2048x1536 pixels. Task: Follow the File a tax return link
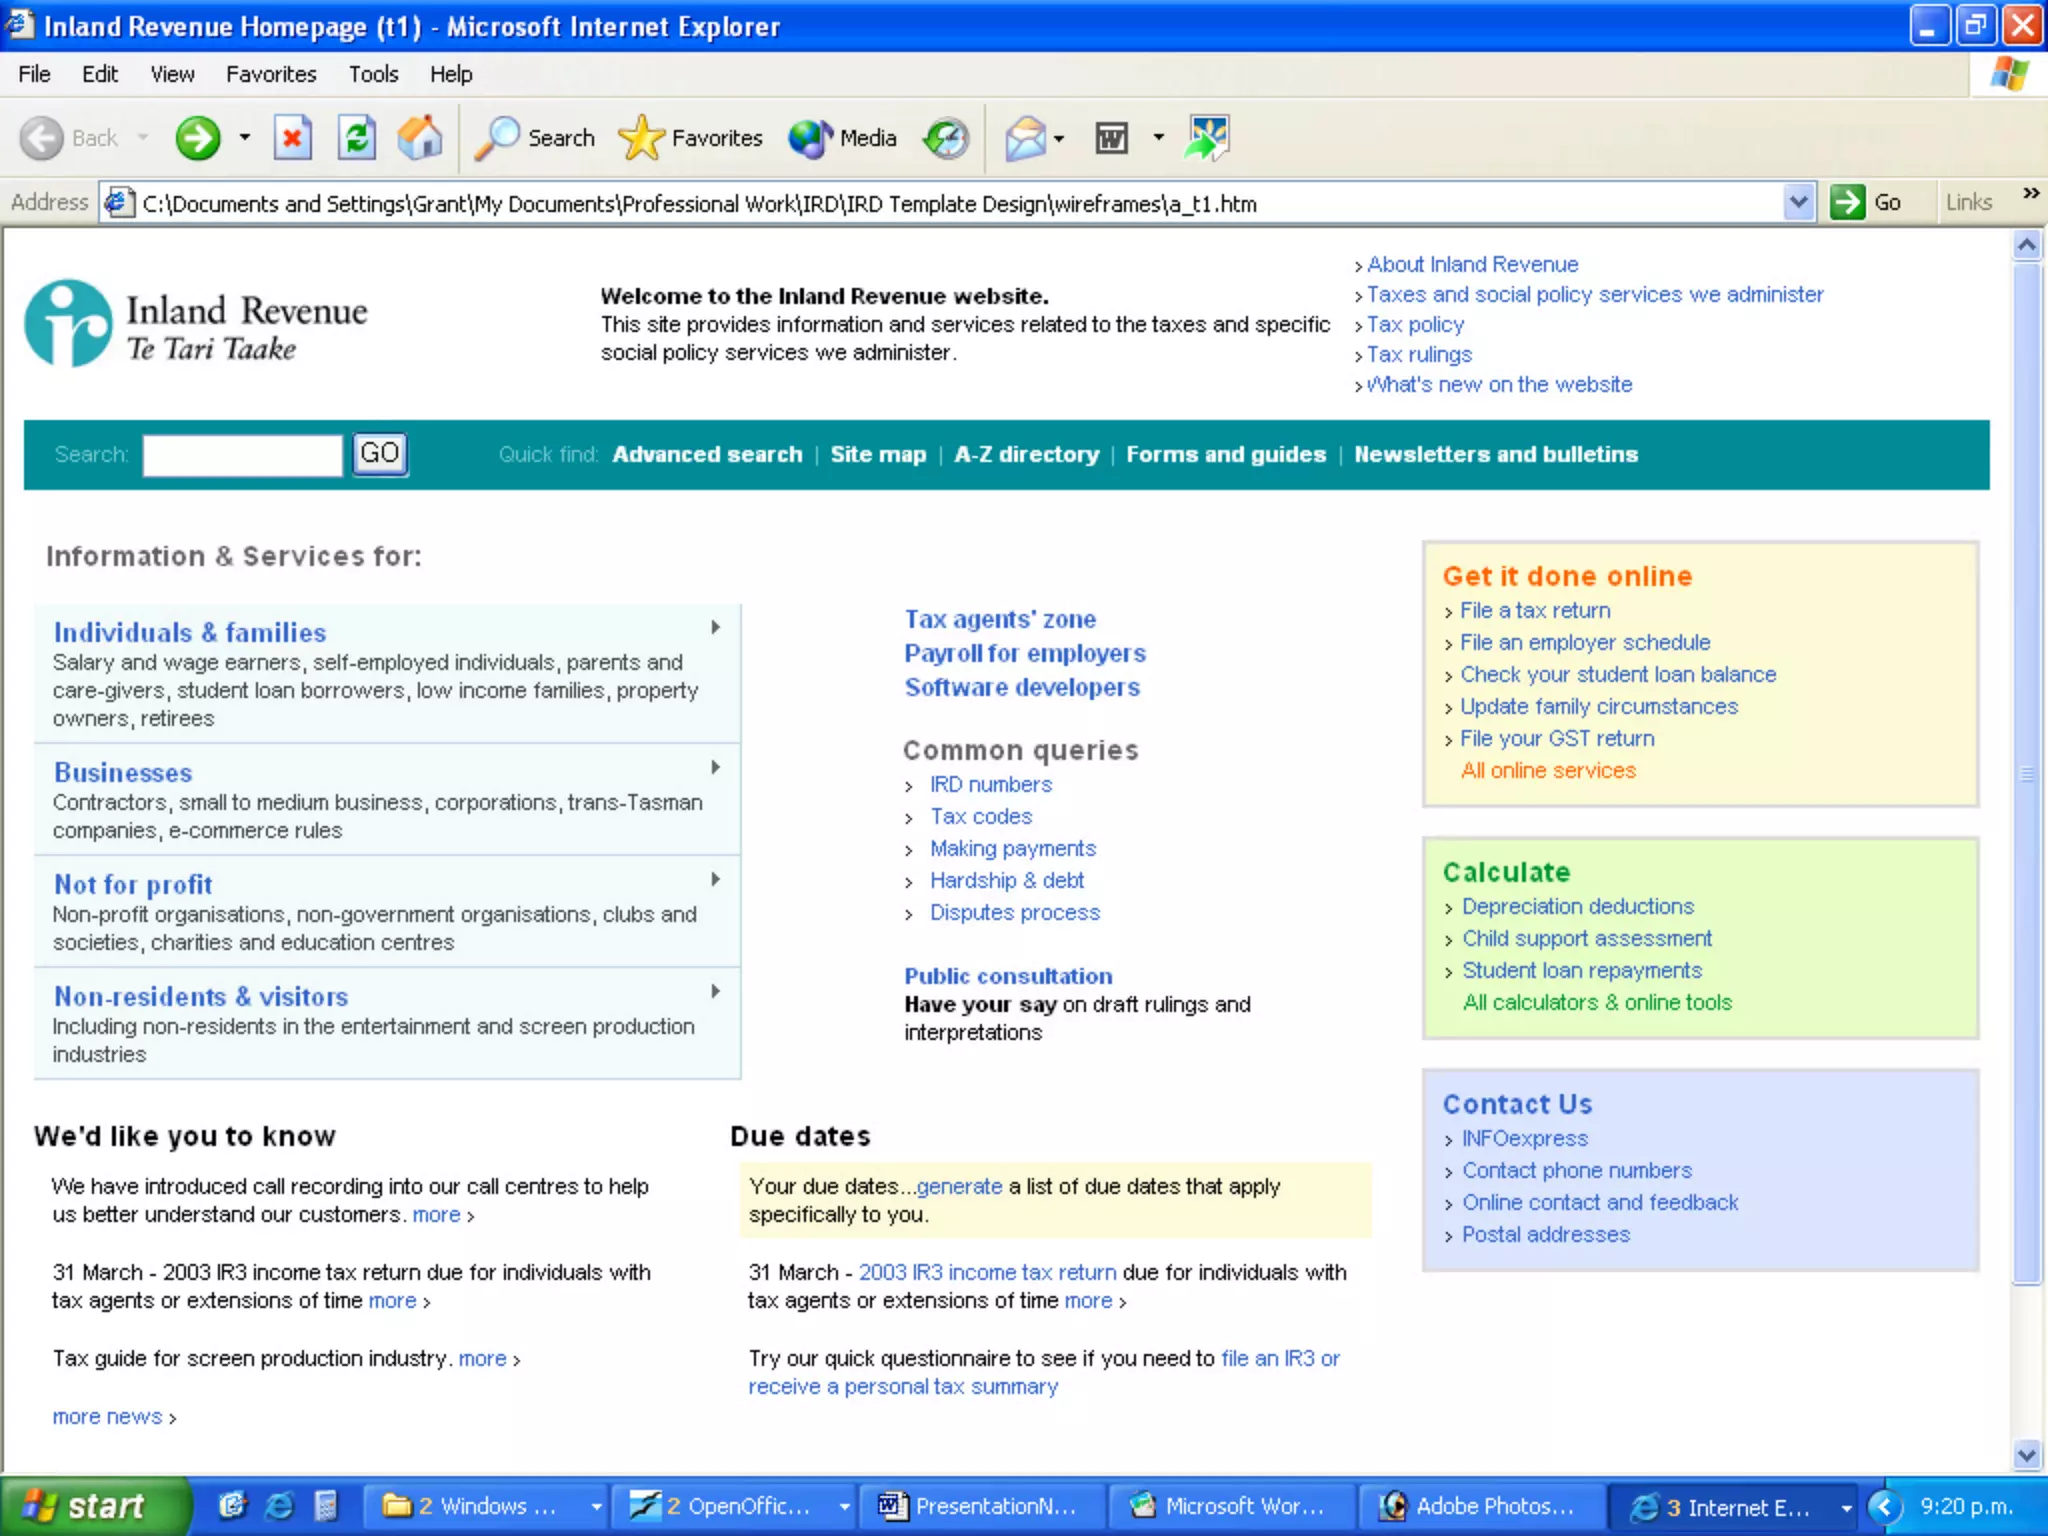pos(1535,610)
